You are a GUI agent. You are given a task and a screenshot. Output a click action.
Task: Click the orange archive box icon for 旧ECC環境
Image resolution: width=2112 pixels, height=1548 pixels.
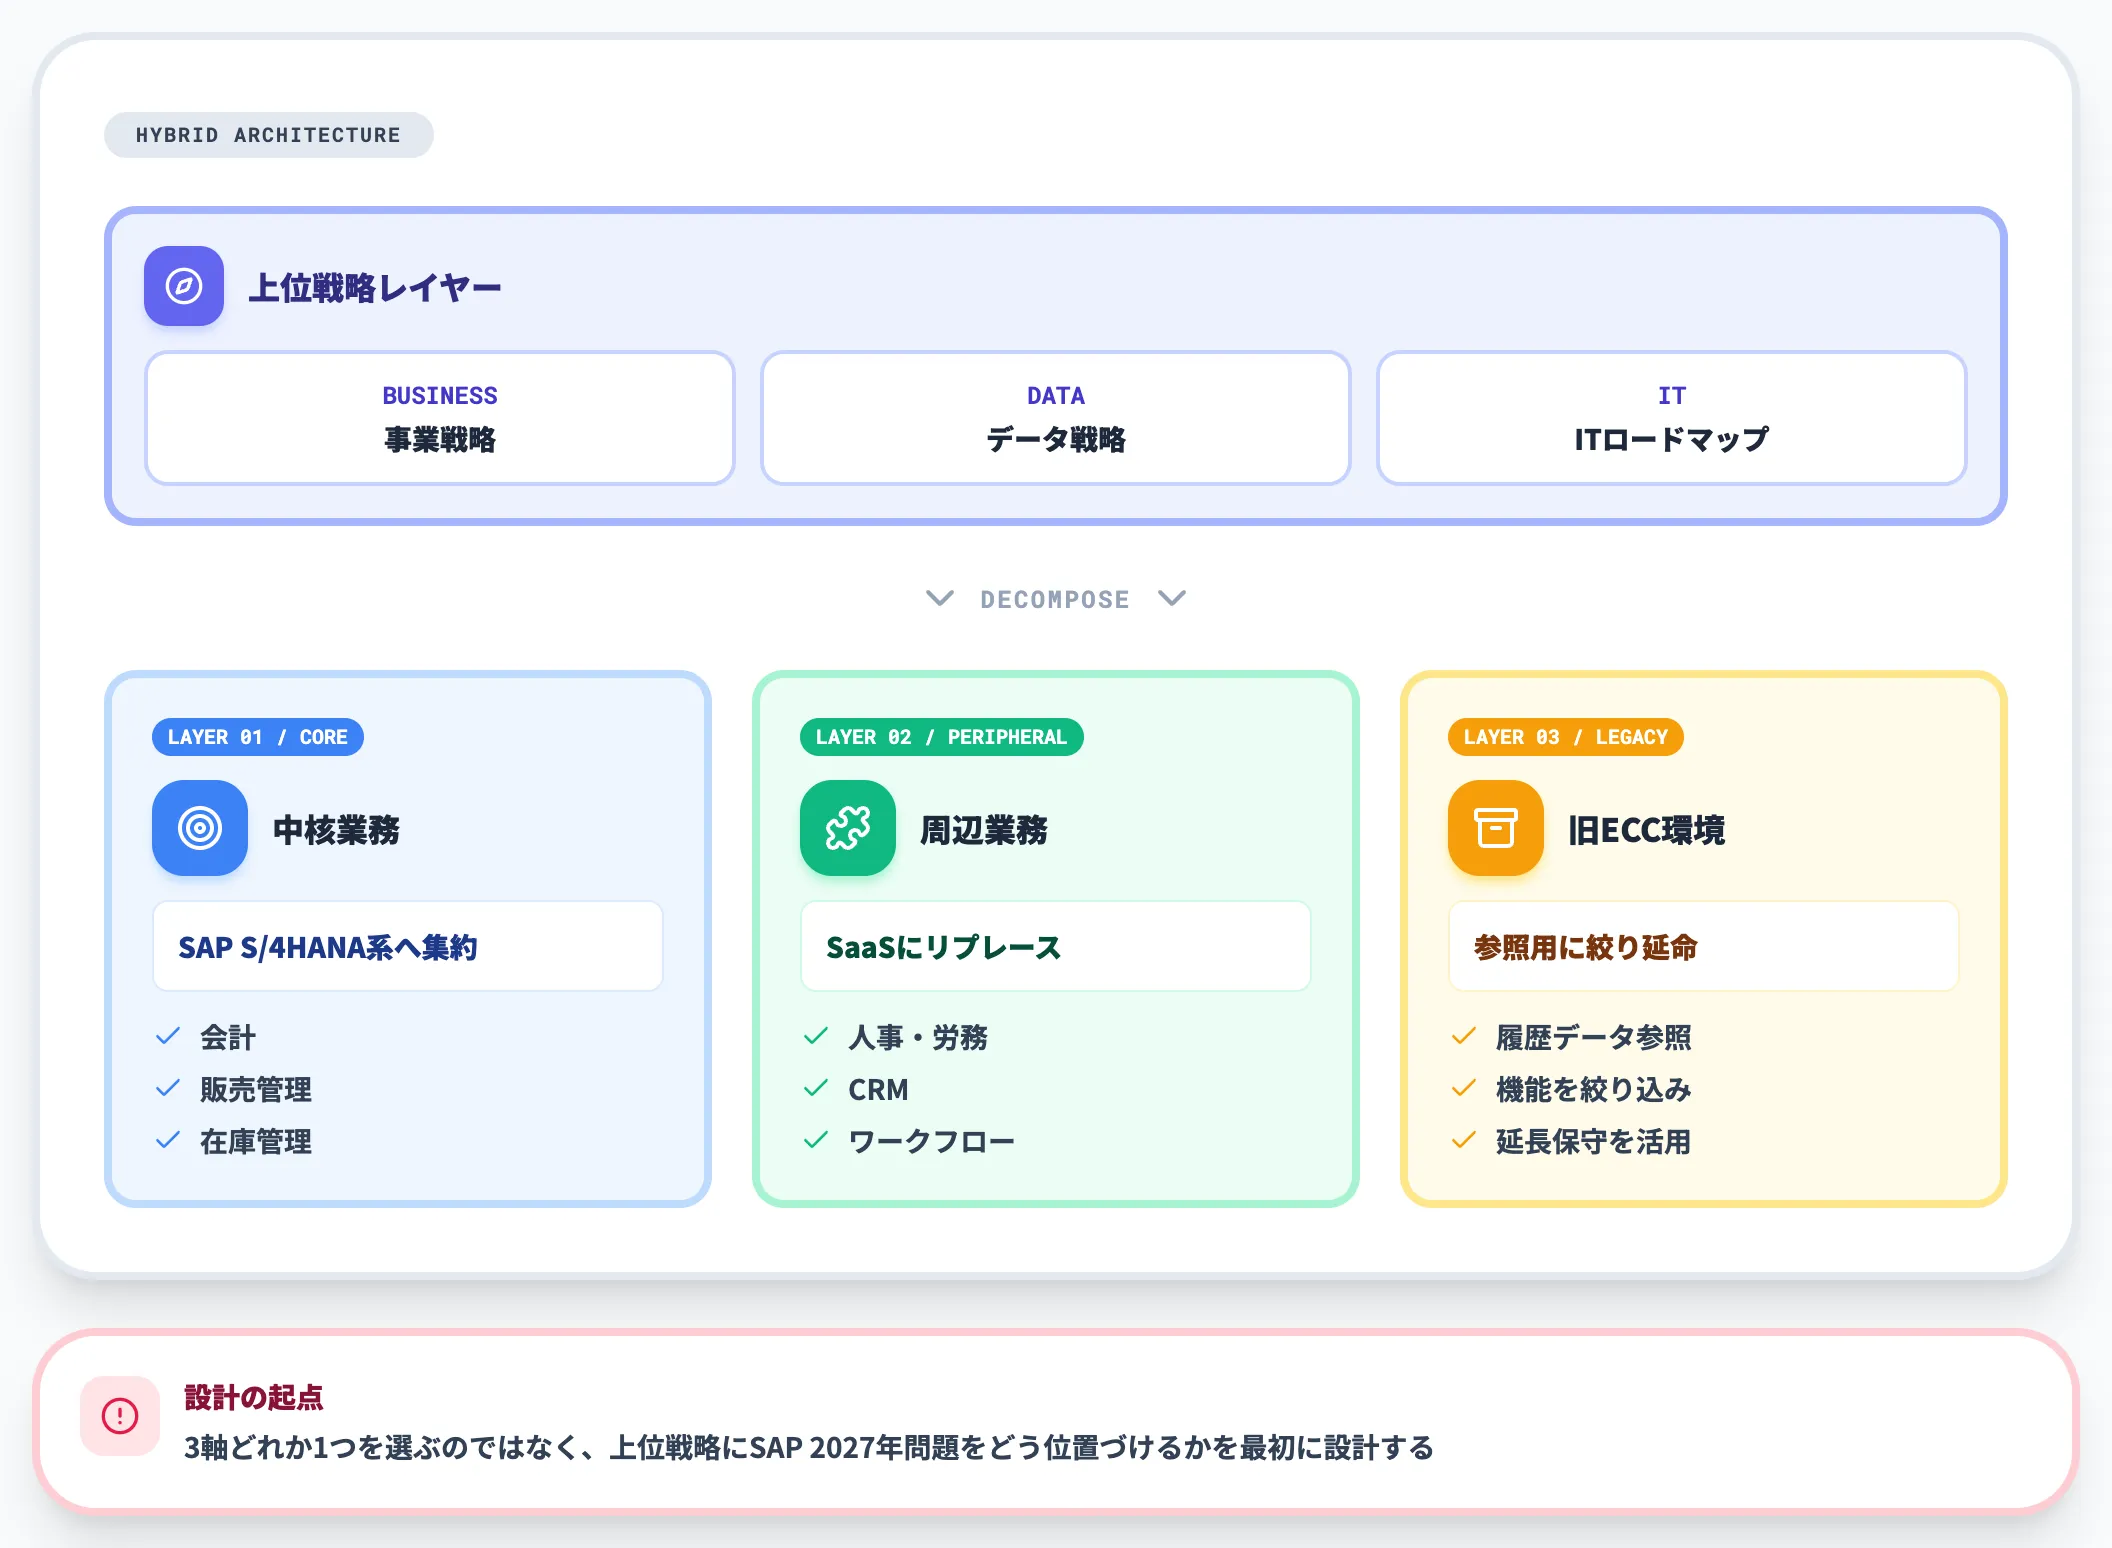tap(1496, 828)
